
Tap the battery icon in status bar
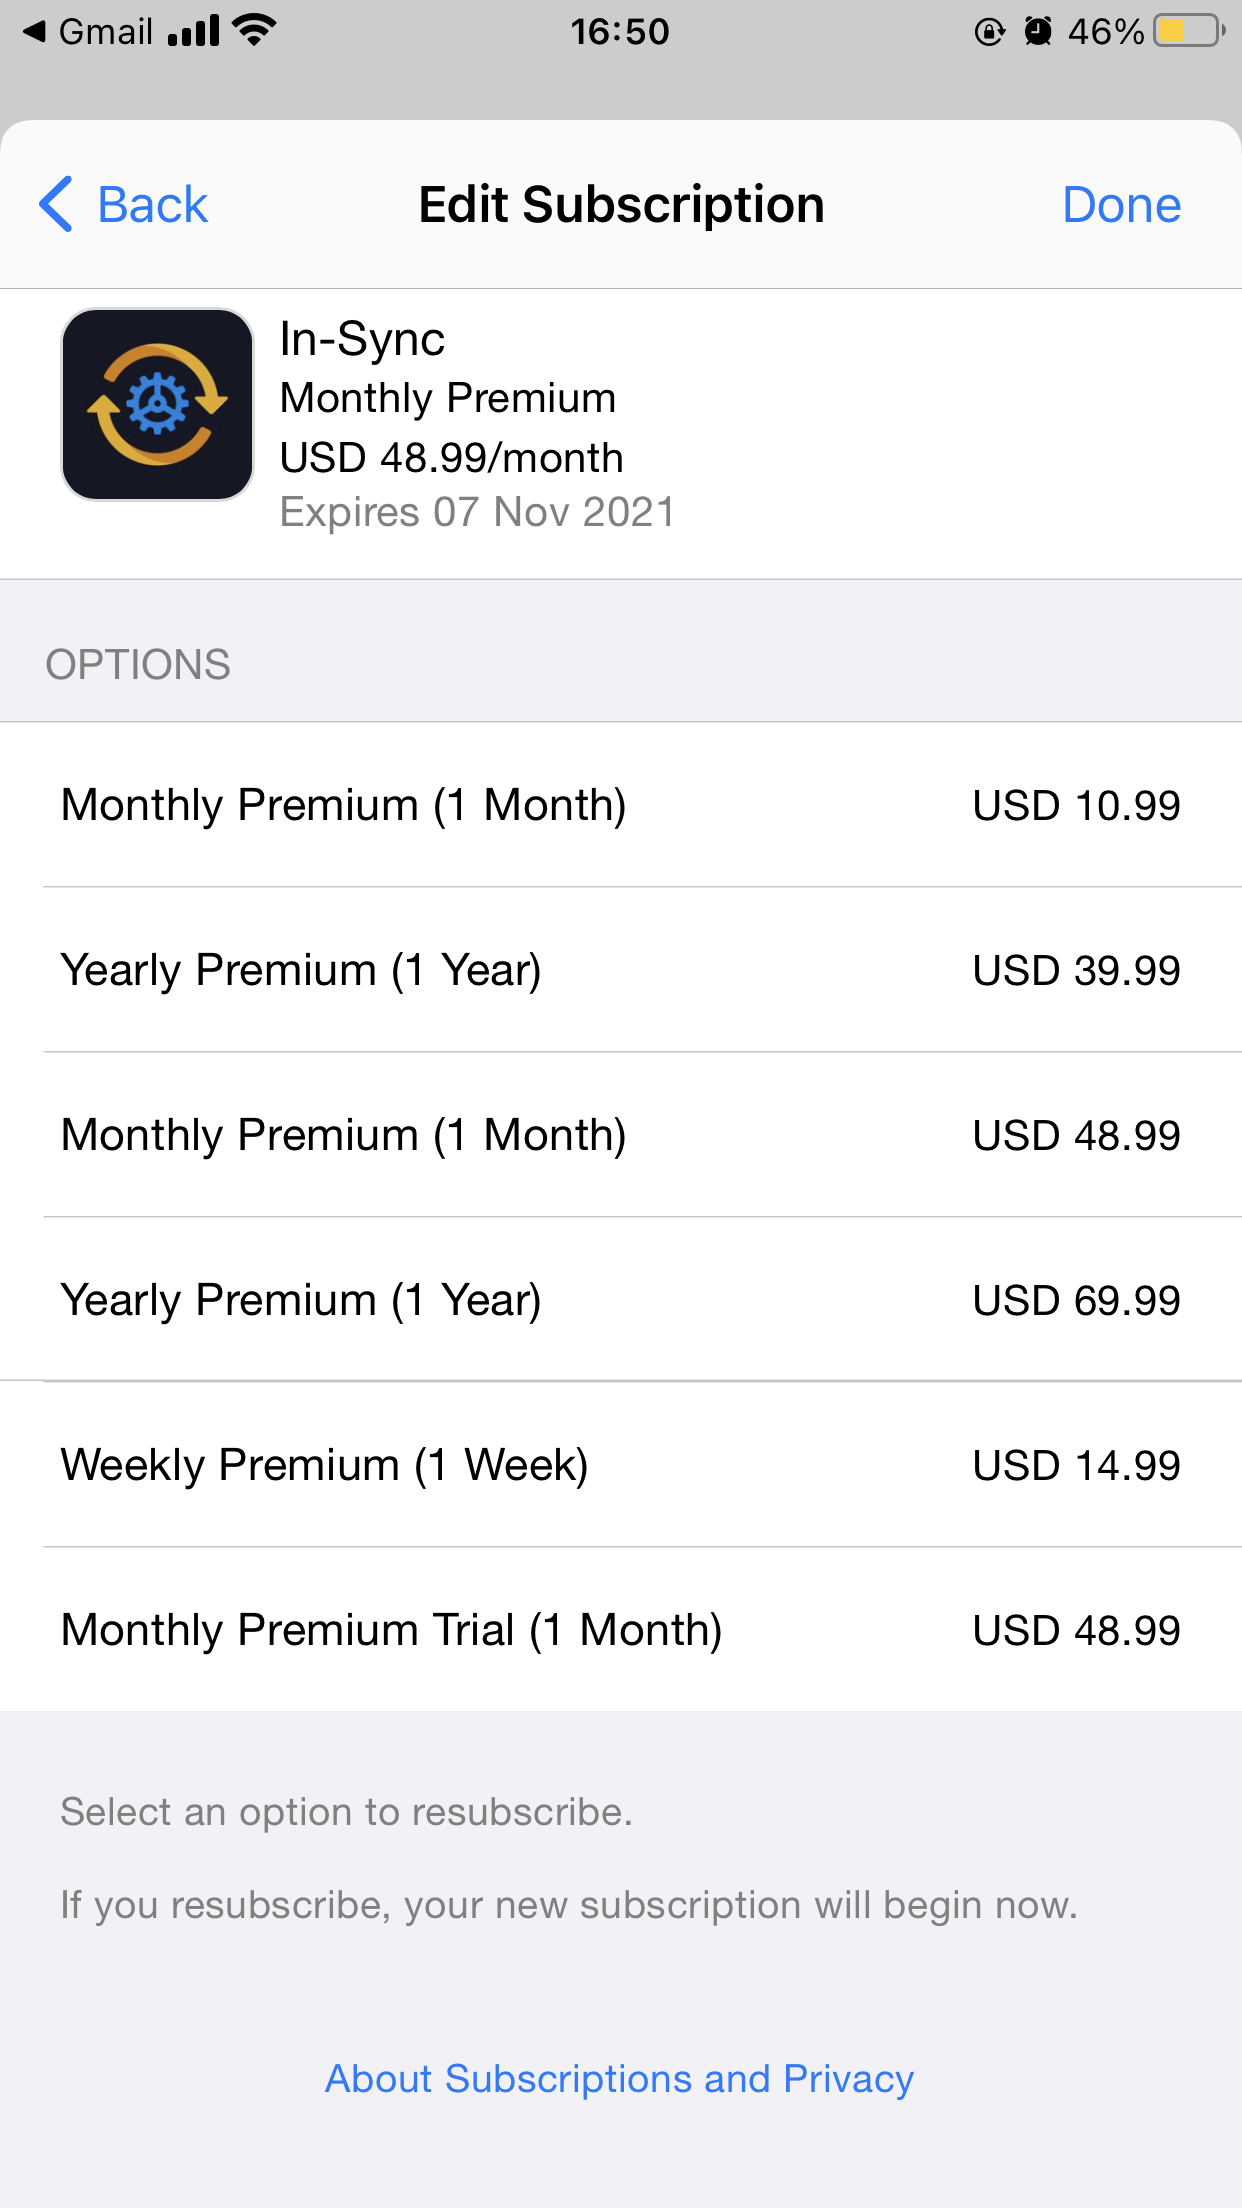(x=1188, y=32)
